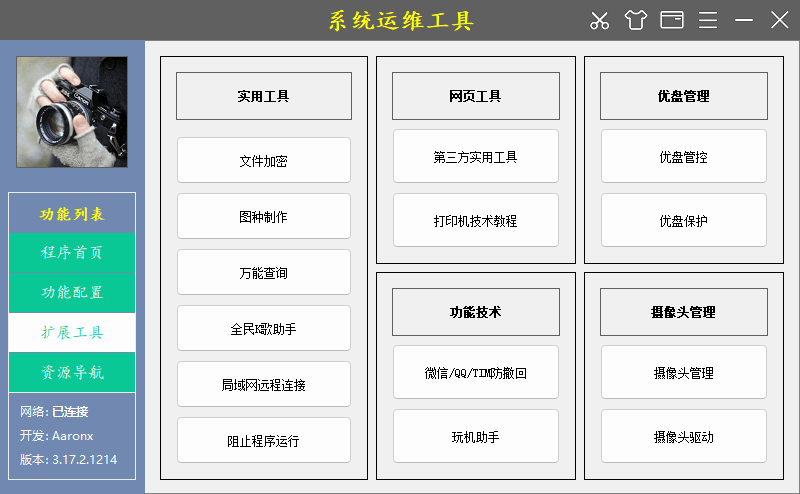Click 微信/QQ/TIM防撤回 button
Image resolution: width=800 pixels, height=494 pixels.
pyautogui.click(x=475, y=373)
